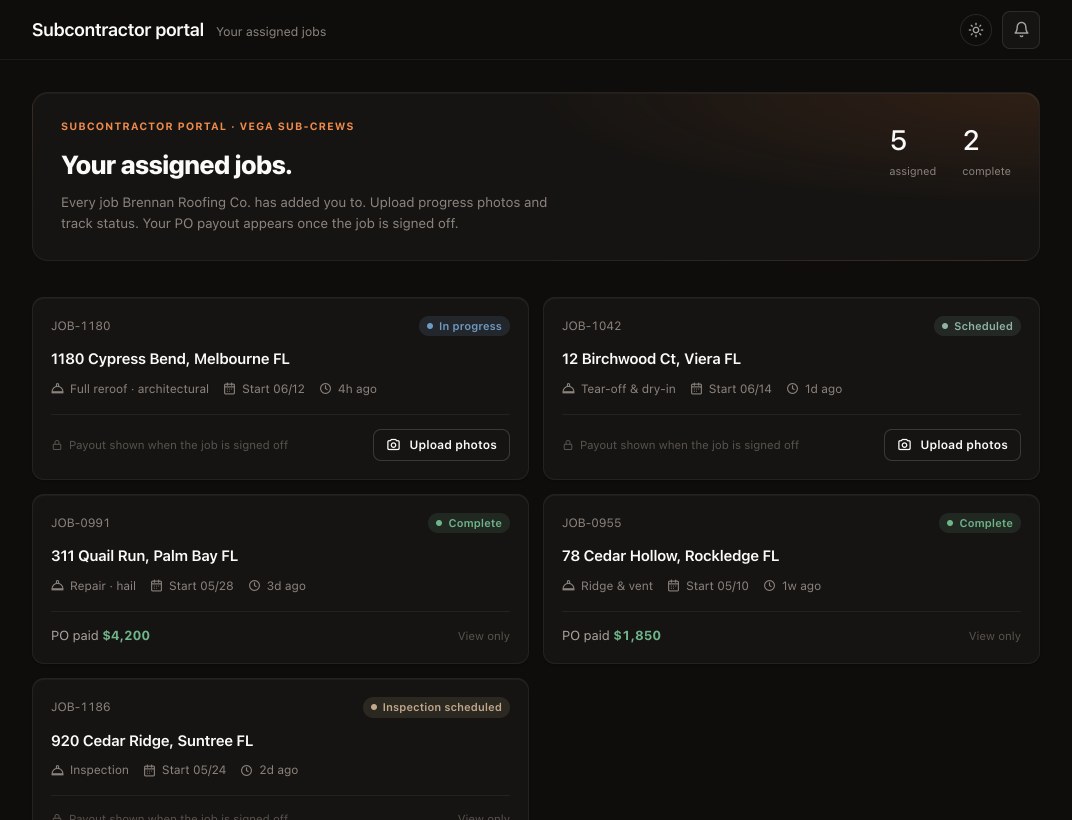This screenshot has height=820, width=1072.
Task: Click calendar icon next to Start 05/10
Action: tap(673, 585)
